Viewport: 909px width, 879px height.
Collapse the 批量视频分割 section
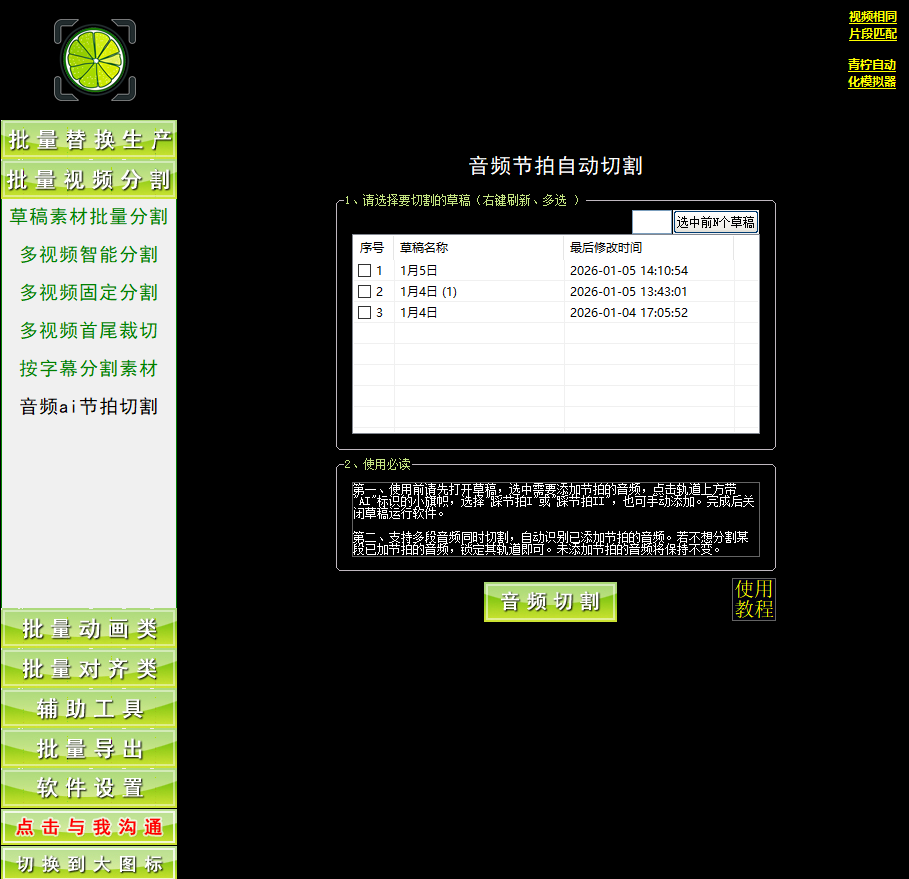[89, 180]
